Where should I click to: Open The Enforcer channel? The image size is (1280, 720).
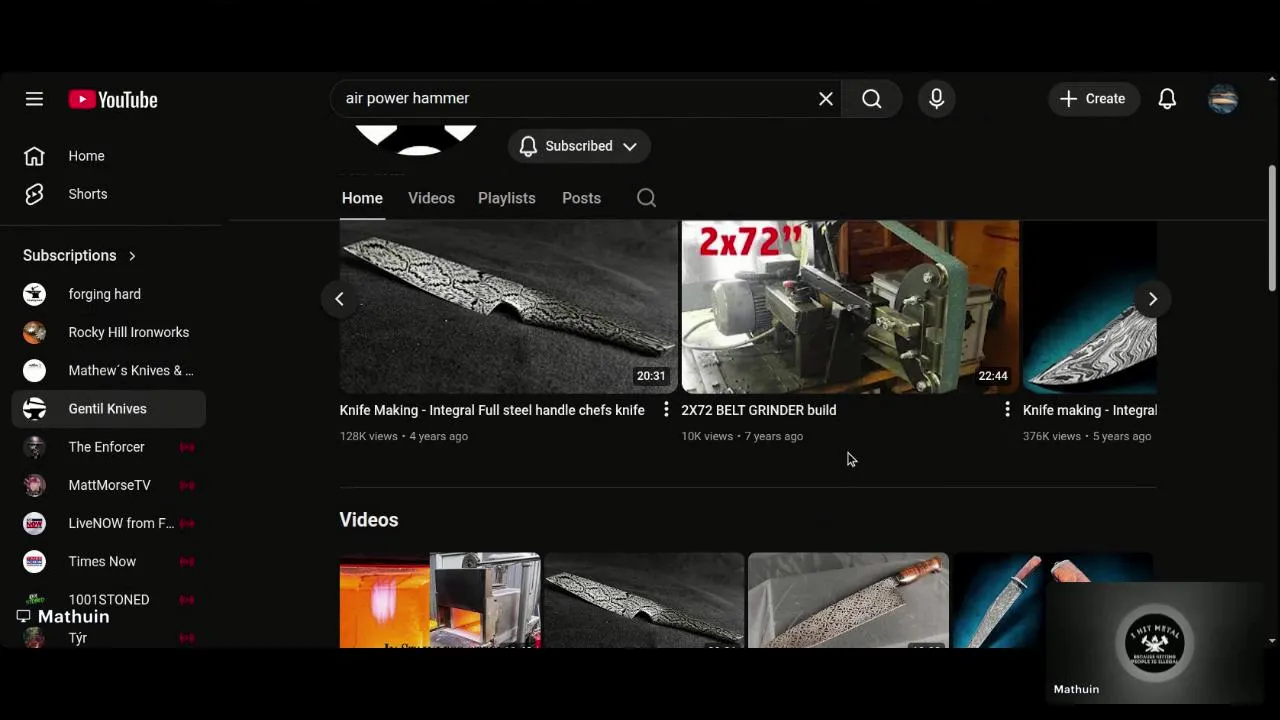click(108, 446)
